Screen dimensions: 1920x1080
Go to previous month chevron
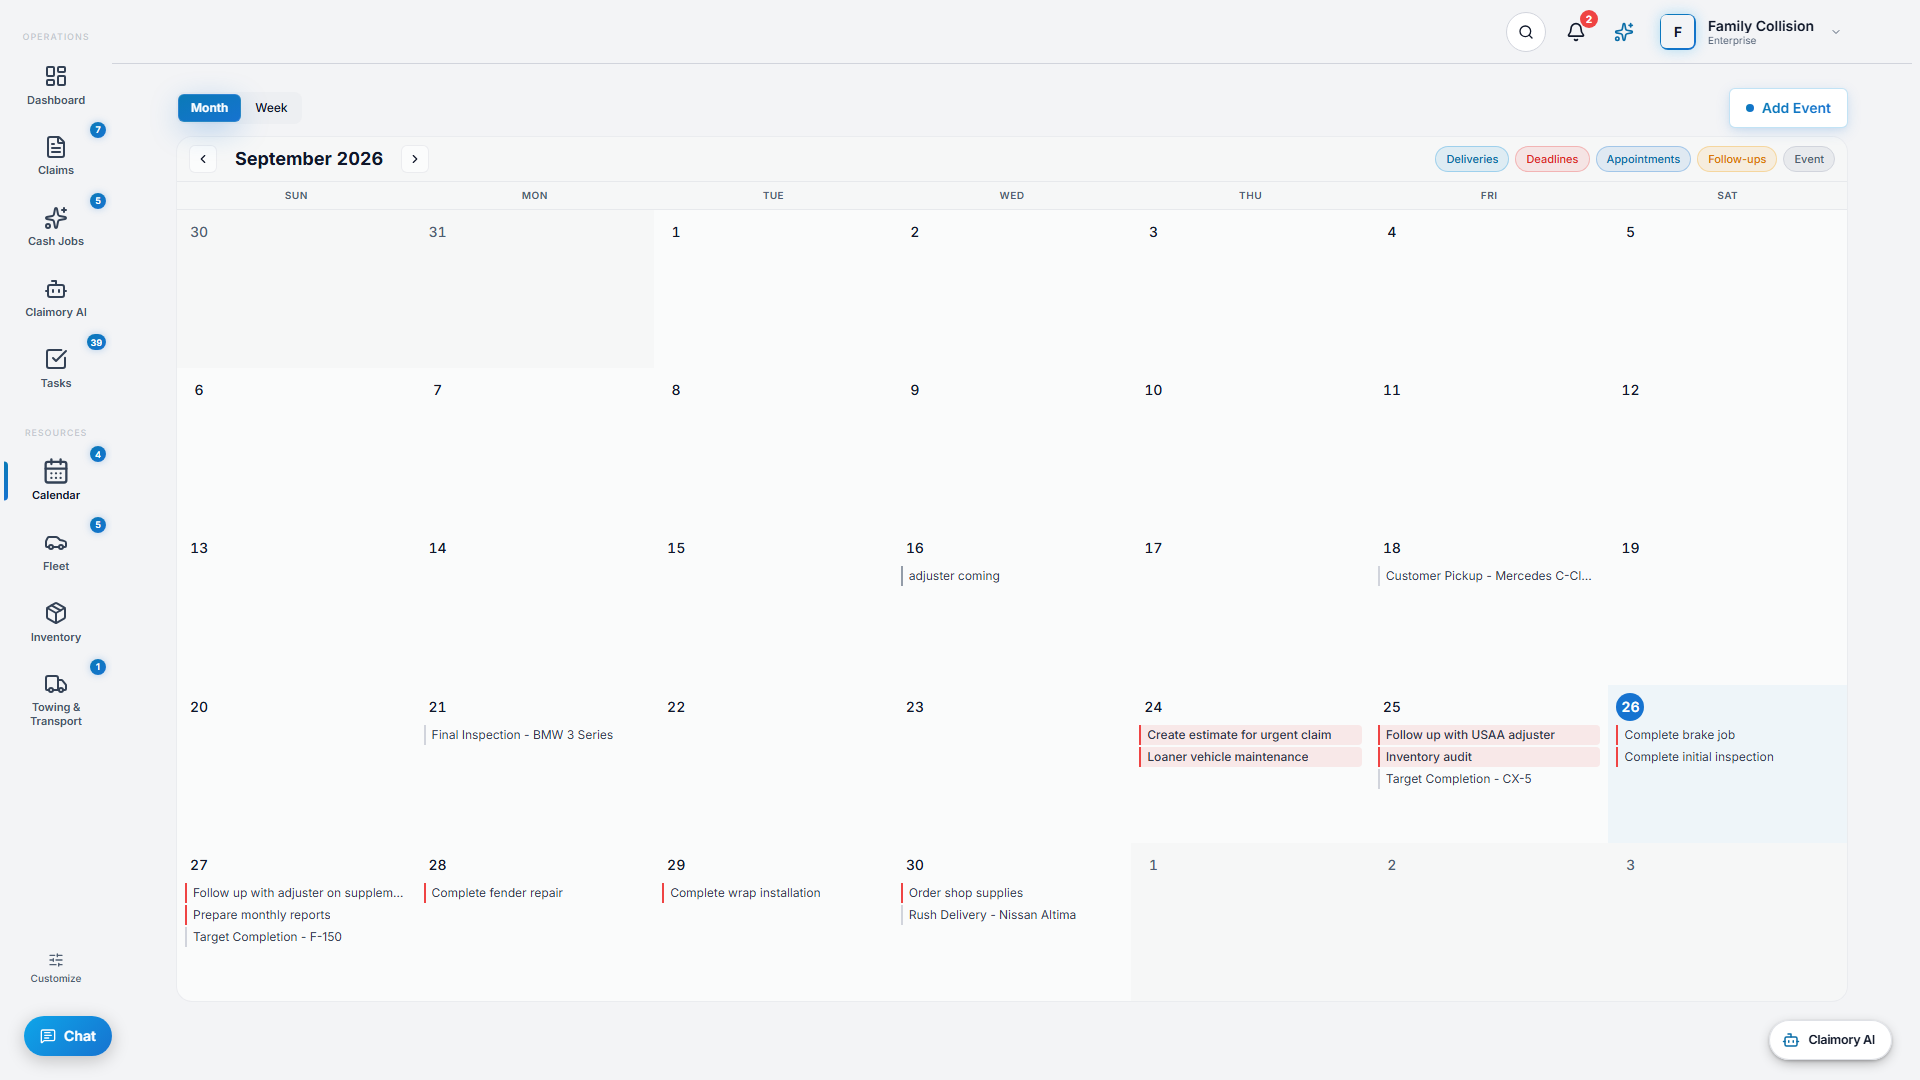pos(203,159)
